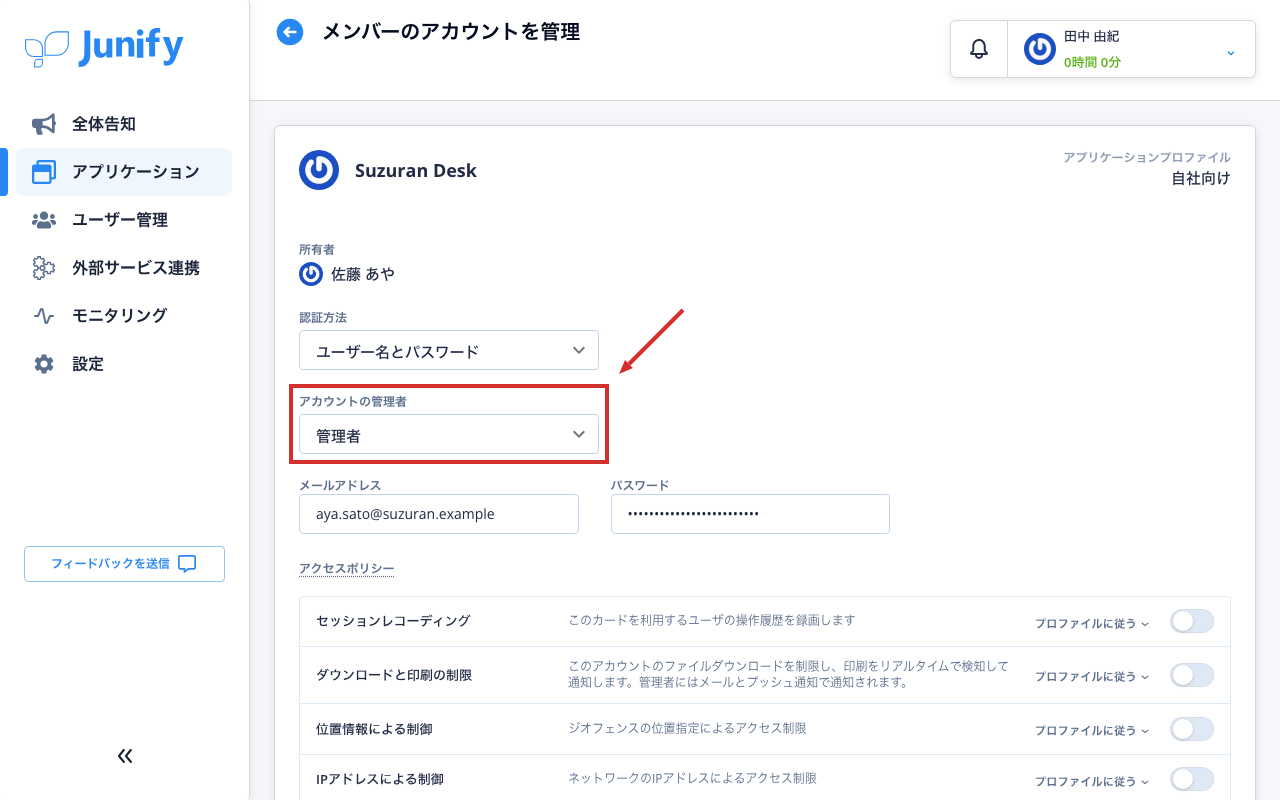
Task: Click the 設定 gear icon
Action: [44, 364]
